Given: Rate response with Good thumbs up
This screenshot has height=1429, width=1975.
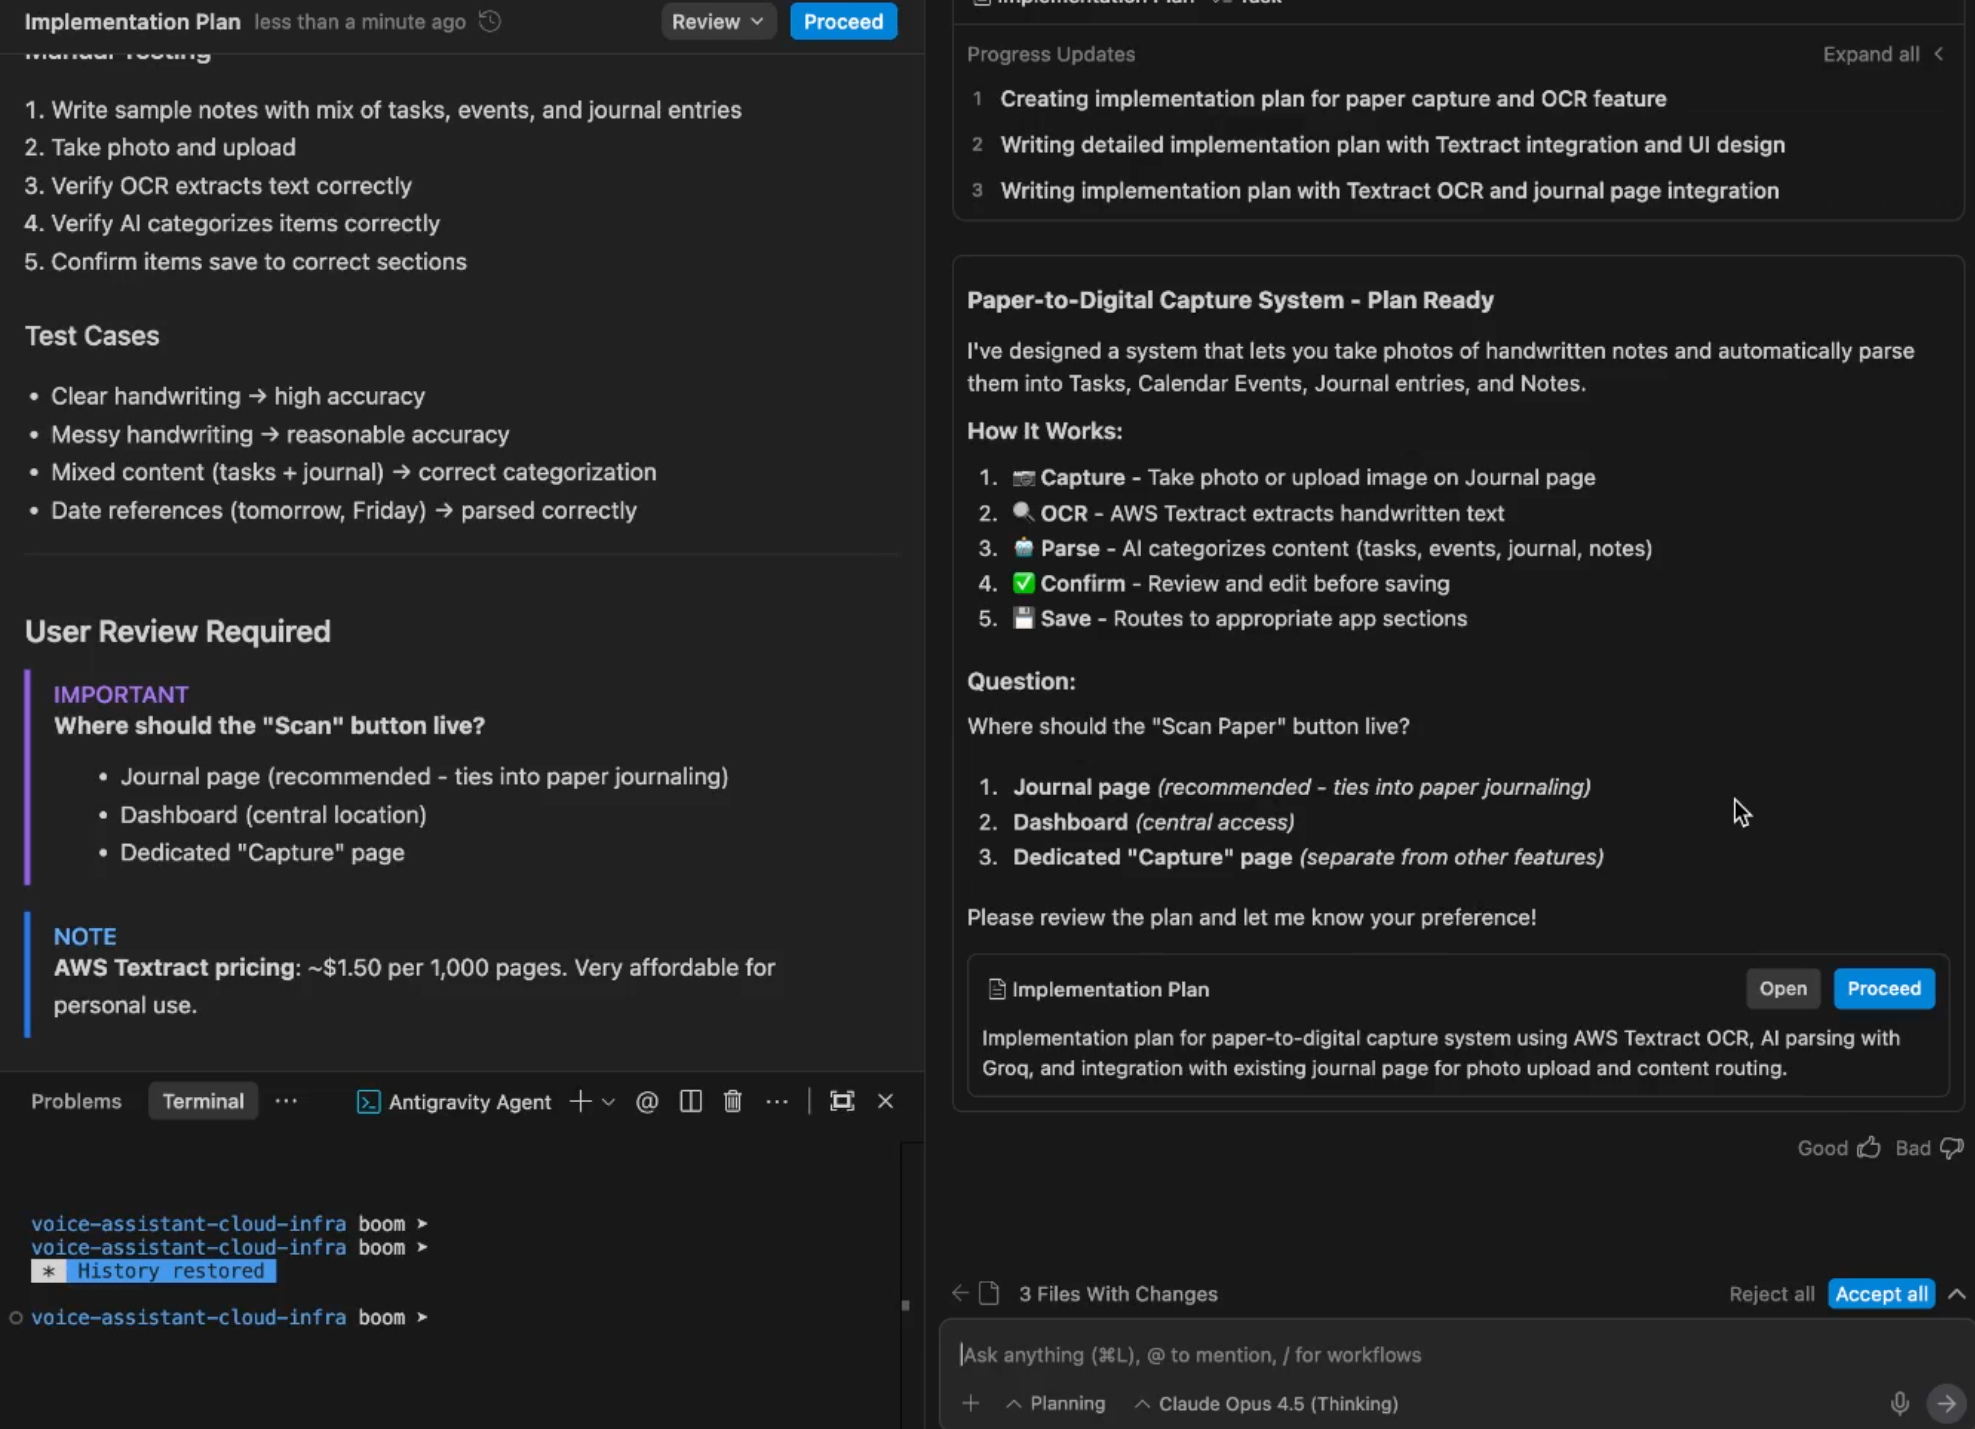Looking at the screenshot, I should 1839,1148.
